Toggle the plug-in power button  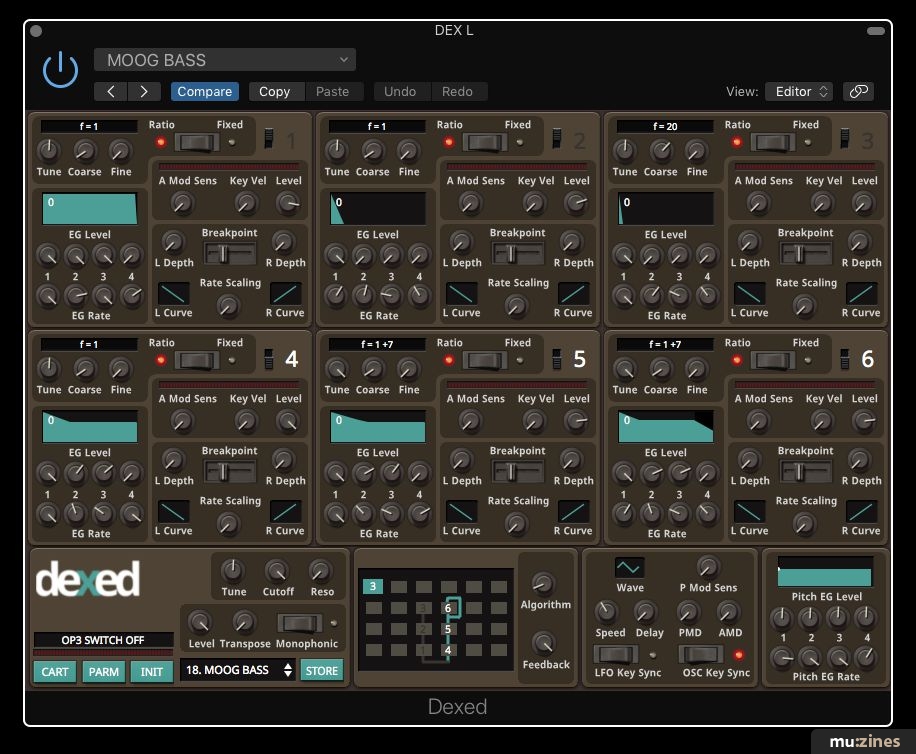[60, 70]
